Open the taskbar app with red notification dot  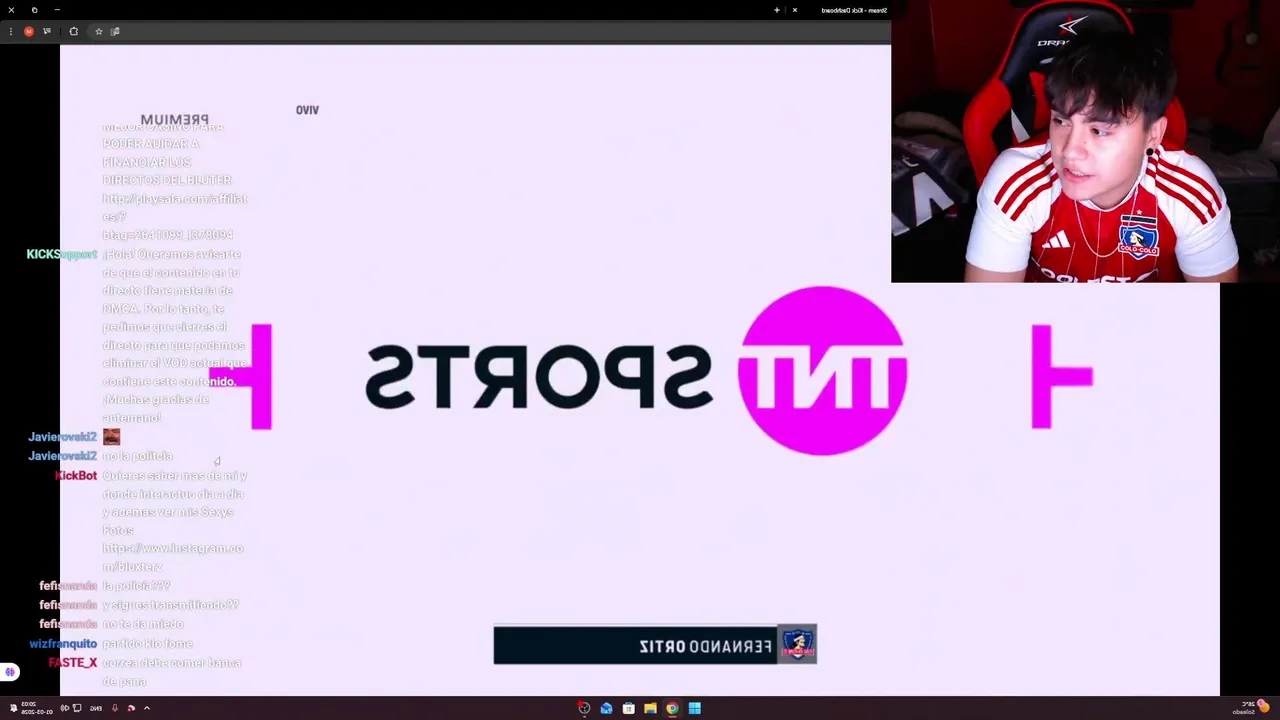tap(584, 708)
